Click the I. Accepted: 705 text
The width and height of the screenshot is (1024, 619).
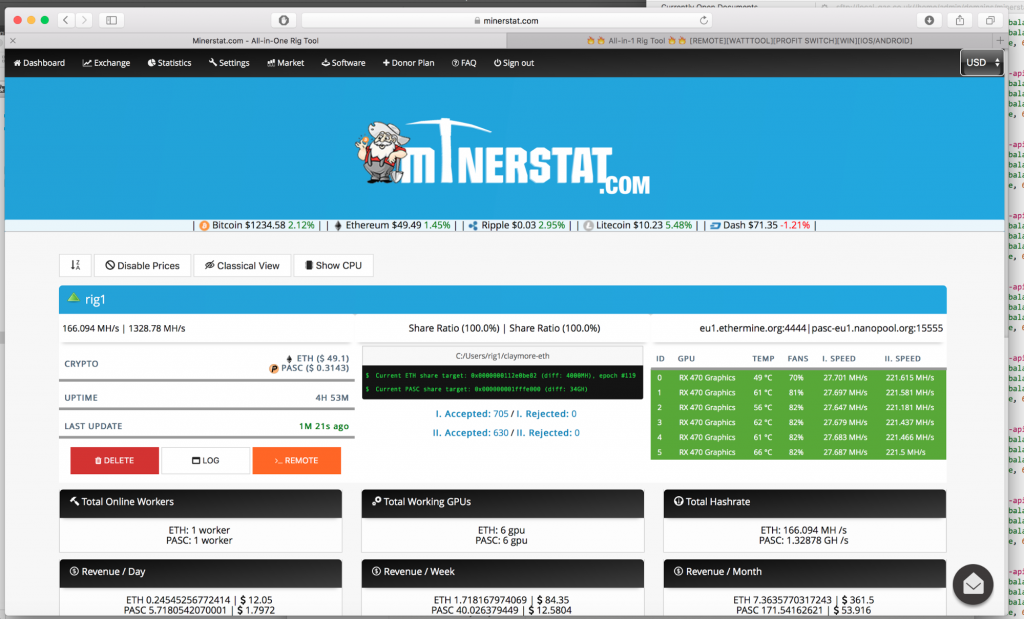[x=472, y=413]
